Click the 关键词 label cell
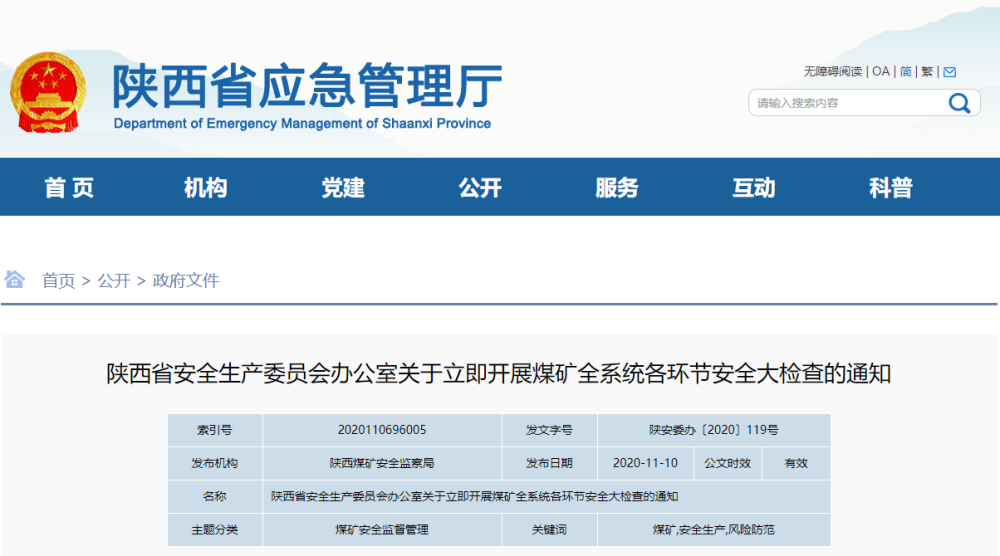The image size is (1000, 556). tap(549, 529)
